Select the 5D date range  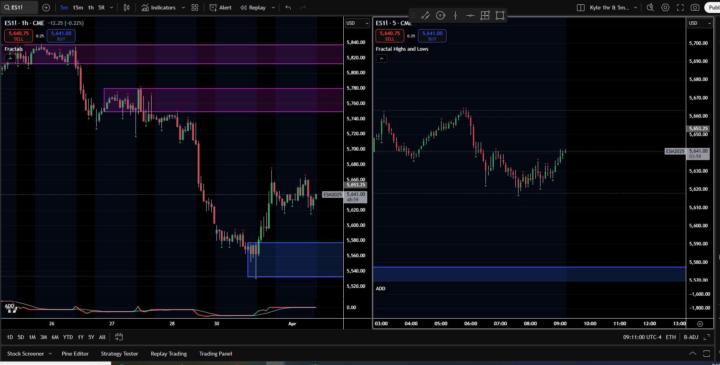(21, 337)
